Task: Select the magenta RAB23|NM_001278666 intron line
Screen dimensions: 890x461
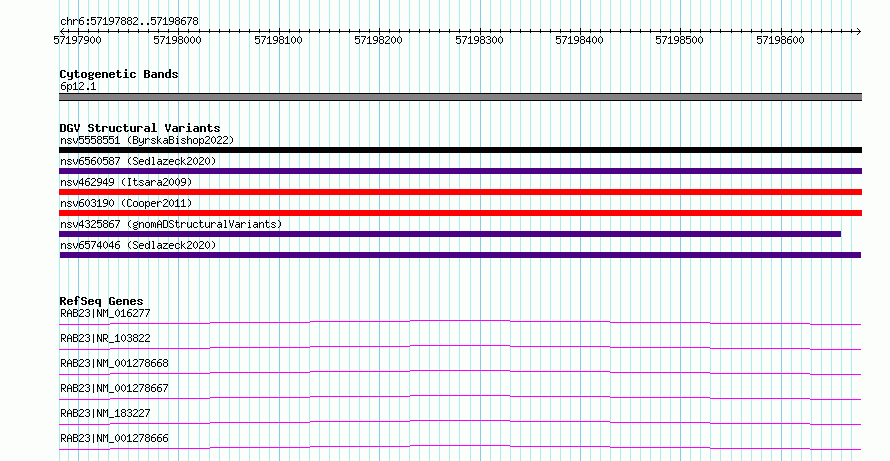Action: 460,447
